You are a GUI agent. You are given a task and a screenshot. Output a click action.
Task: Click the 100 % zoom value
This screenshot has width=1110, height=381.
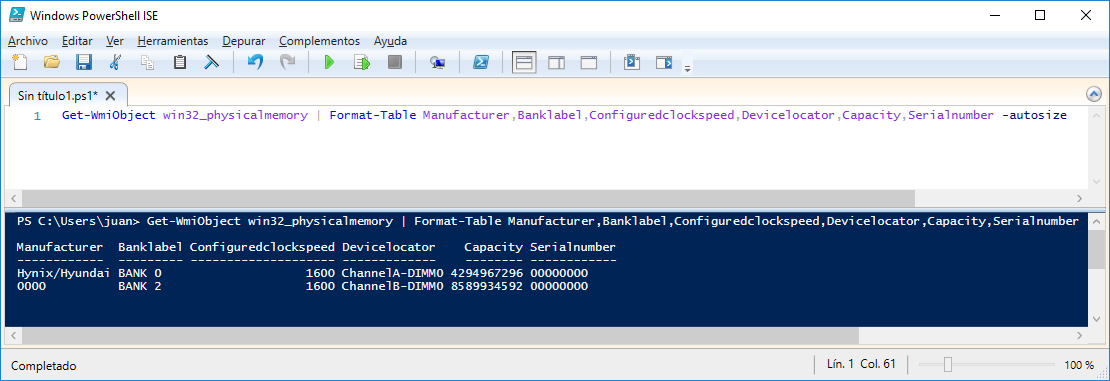click(1079, 365)
